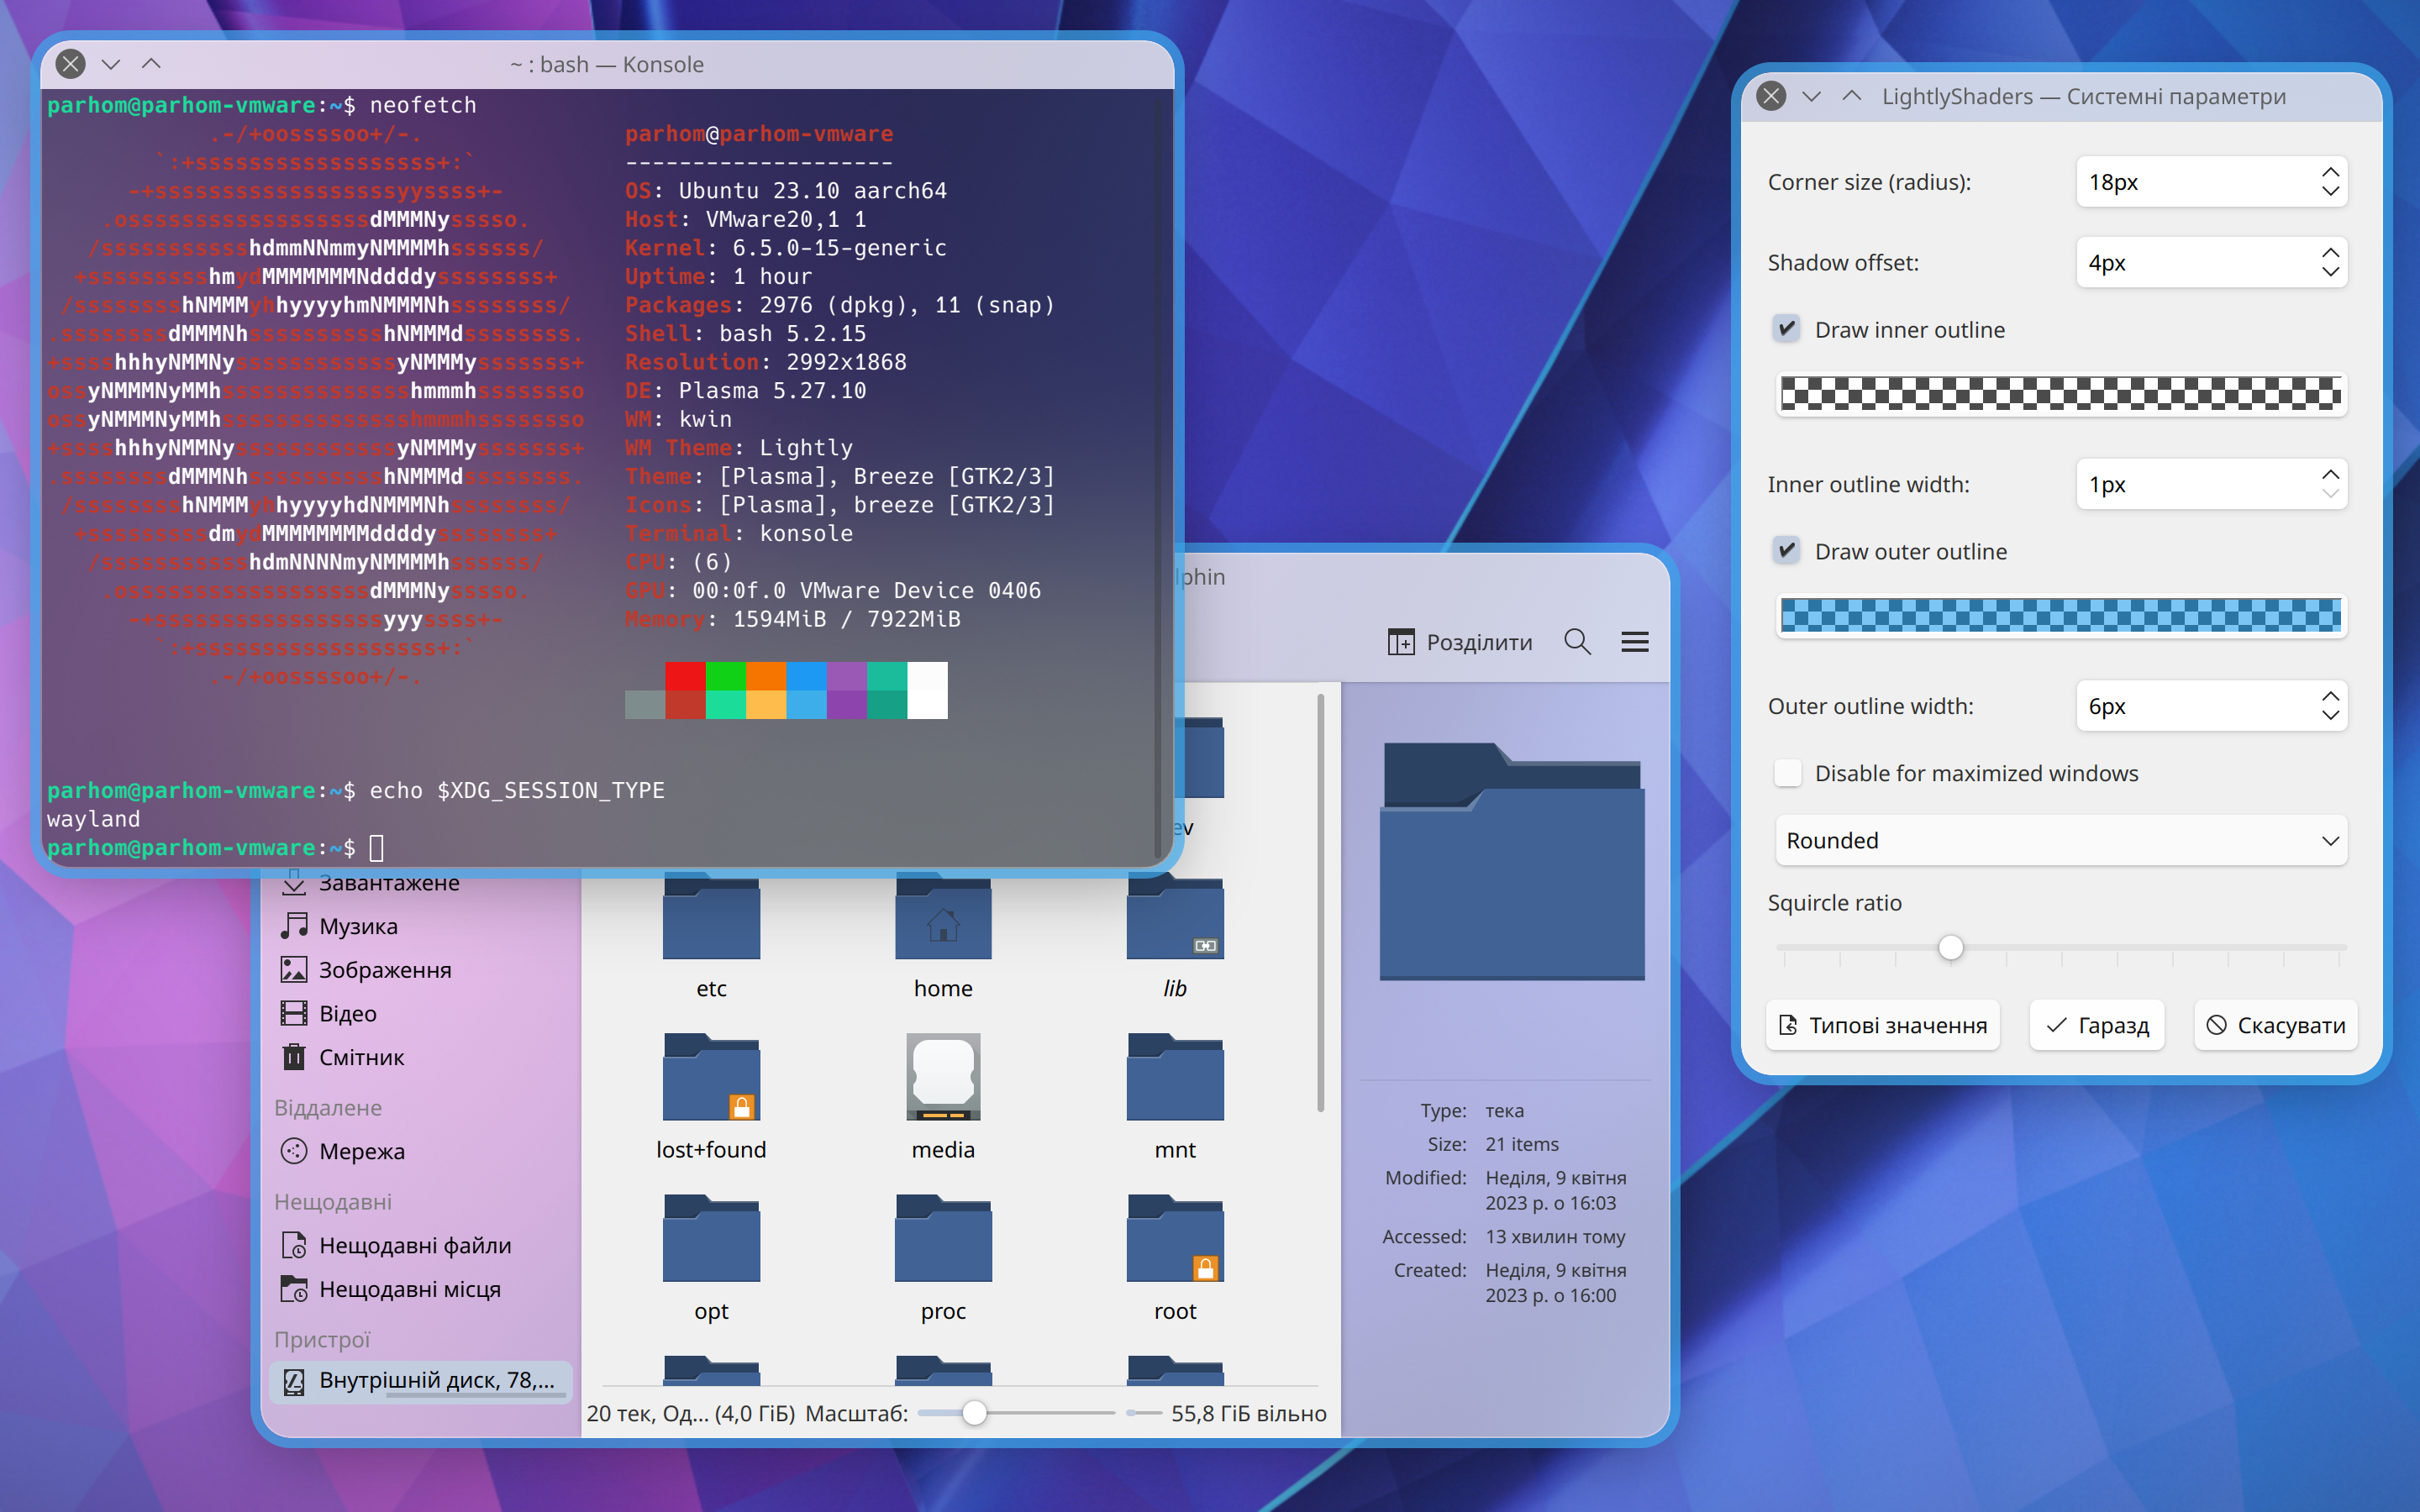Decrease Corner size radius with down arrow
The height and width of the screenshot is (1512, 2420).
coord(2330,191)
